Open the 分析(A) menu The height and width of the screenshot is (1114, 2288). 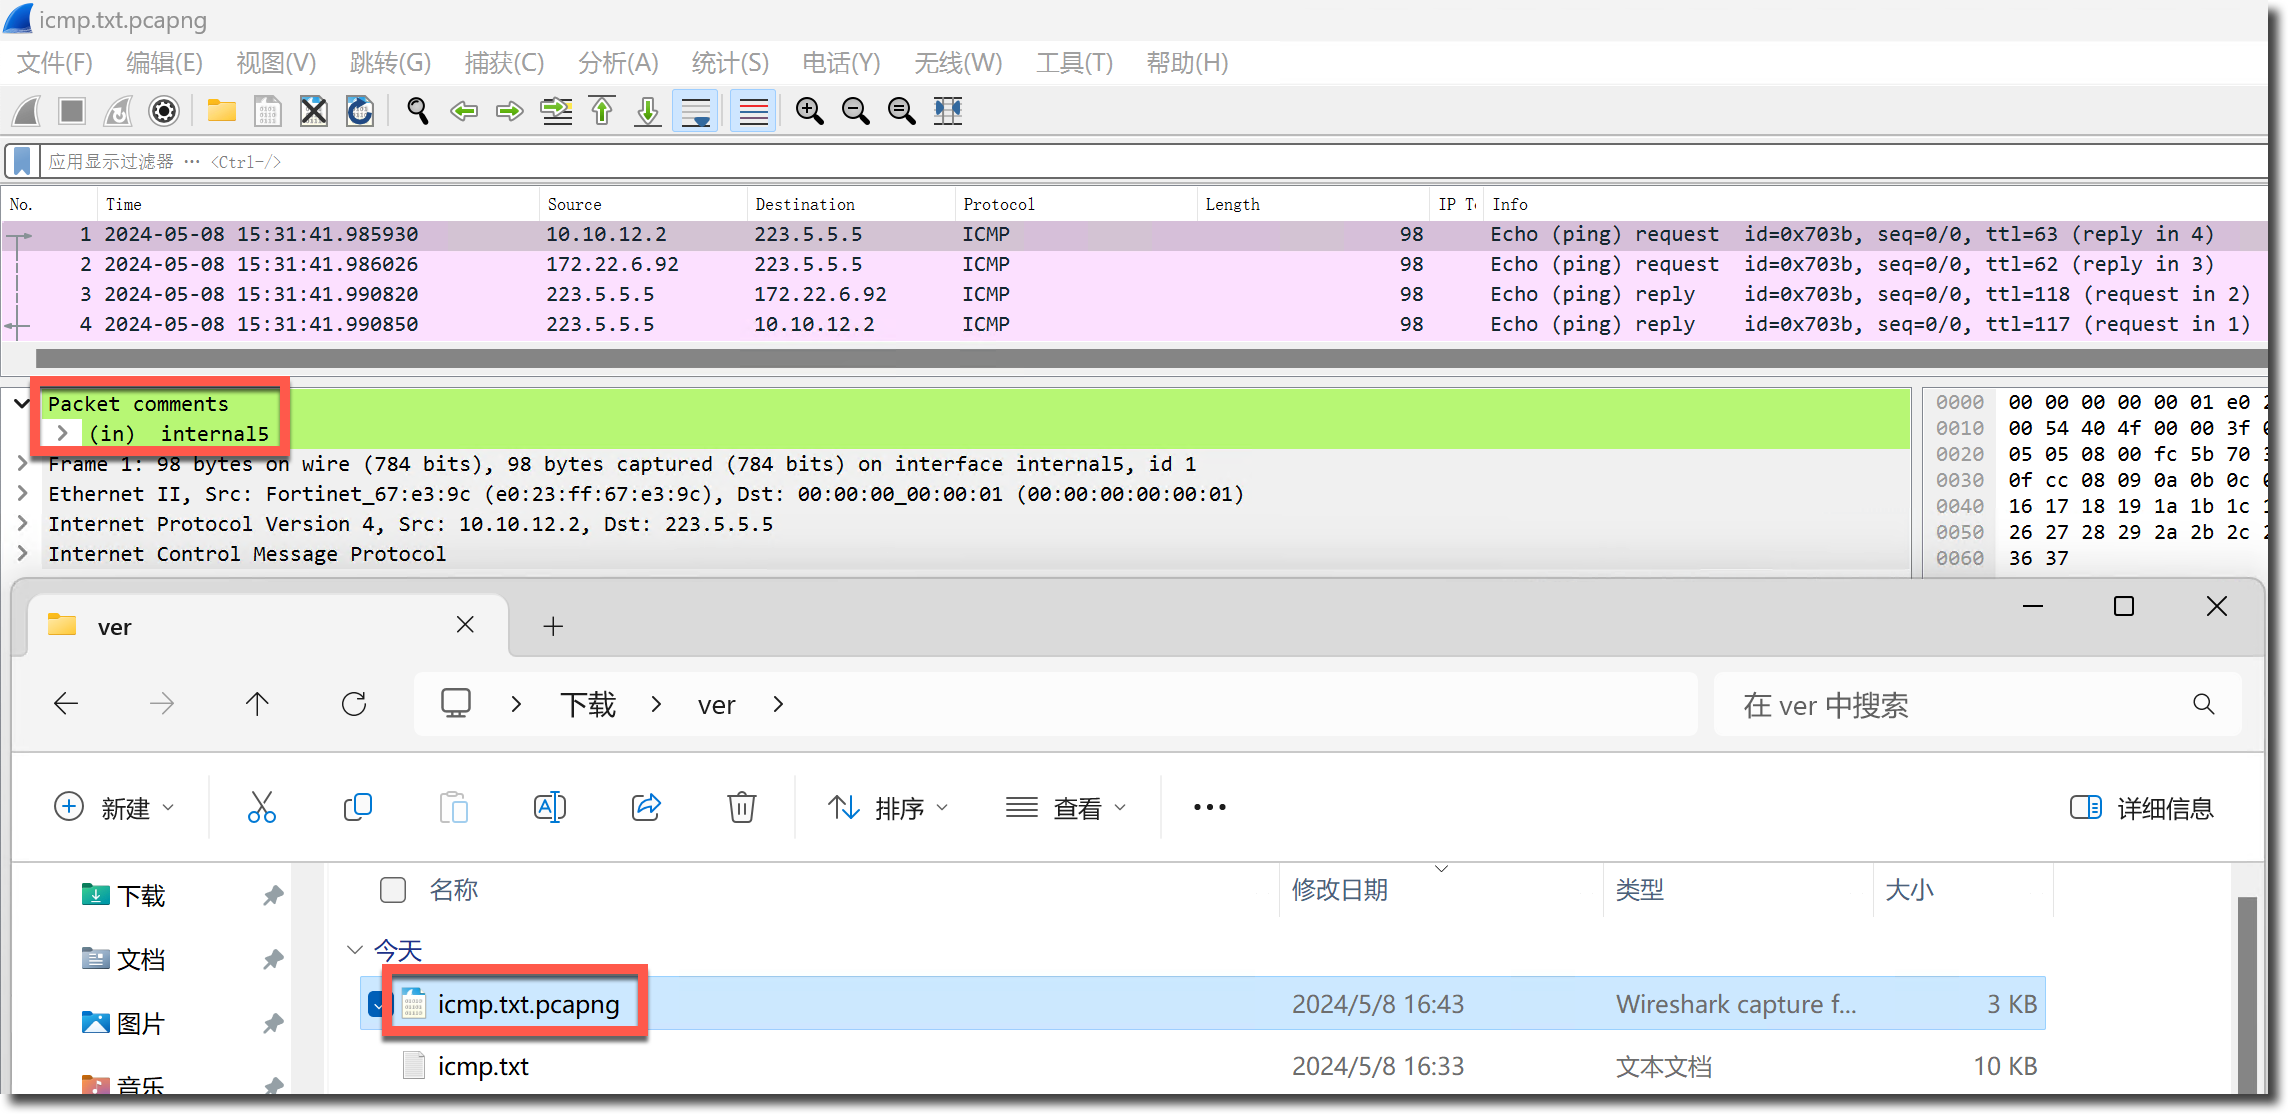point(618,63)
